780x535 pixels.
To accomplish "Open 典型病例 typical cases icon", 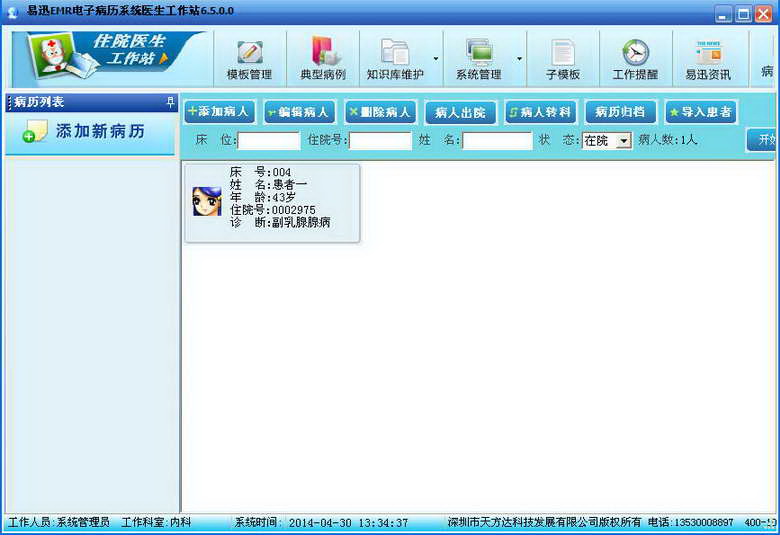I will click(x=323, y=58).
